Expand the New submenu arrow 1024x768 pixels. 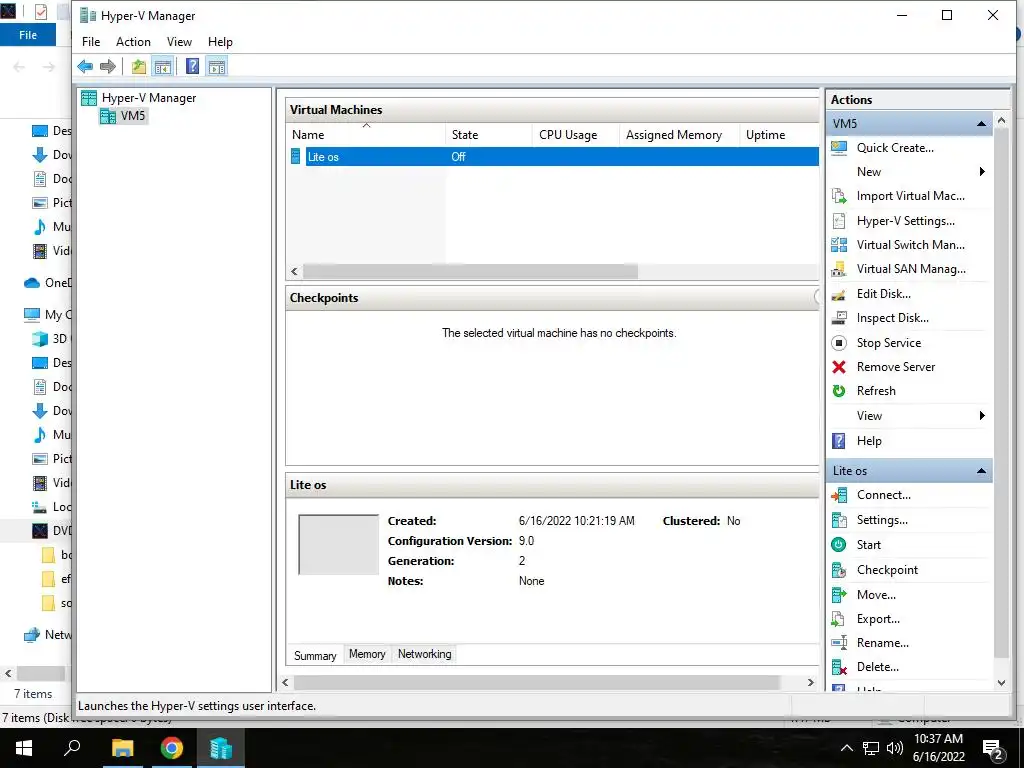pos(982,172)
